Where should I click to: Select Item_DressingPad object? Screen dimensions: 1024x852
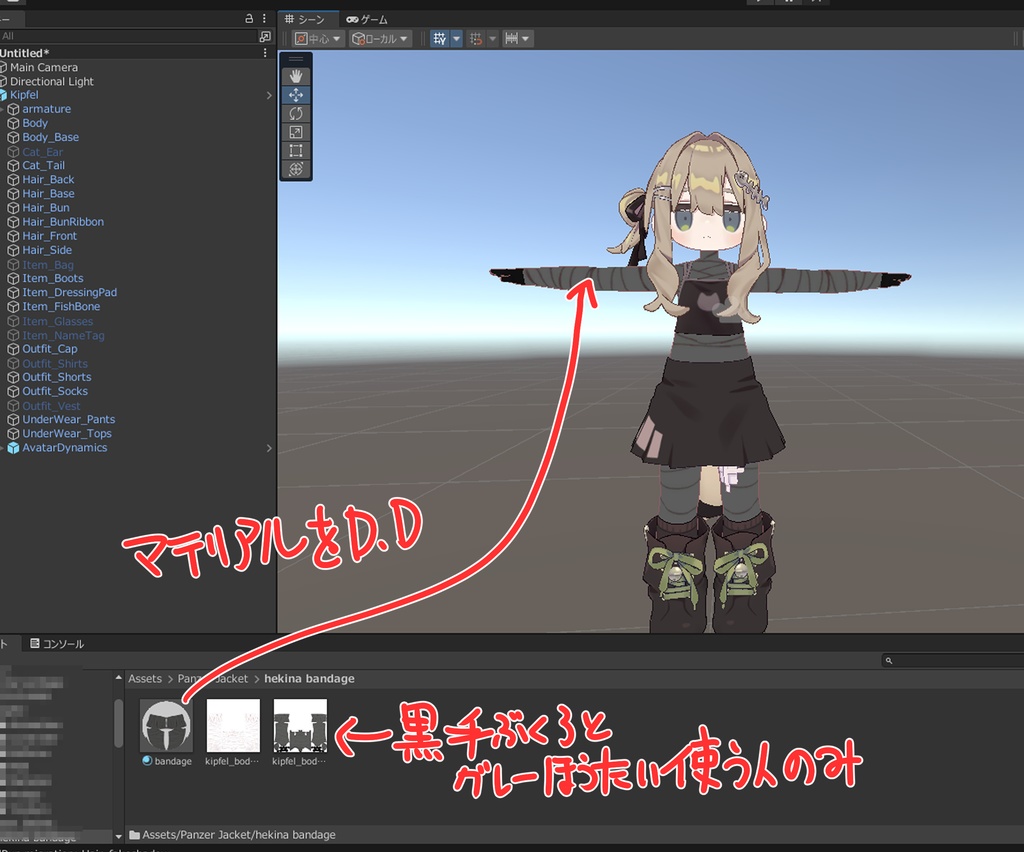[x=69, y=292]
